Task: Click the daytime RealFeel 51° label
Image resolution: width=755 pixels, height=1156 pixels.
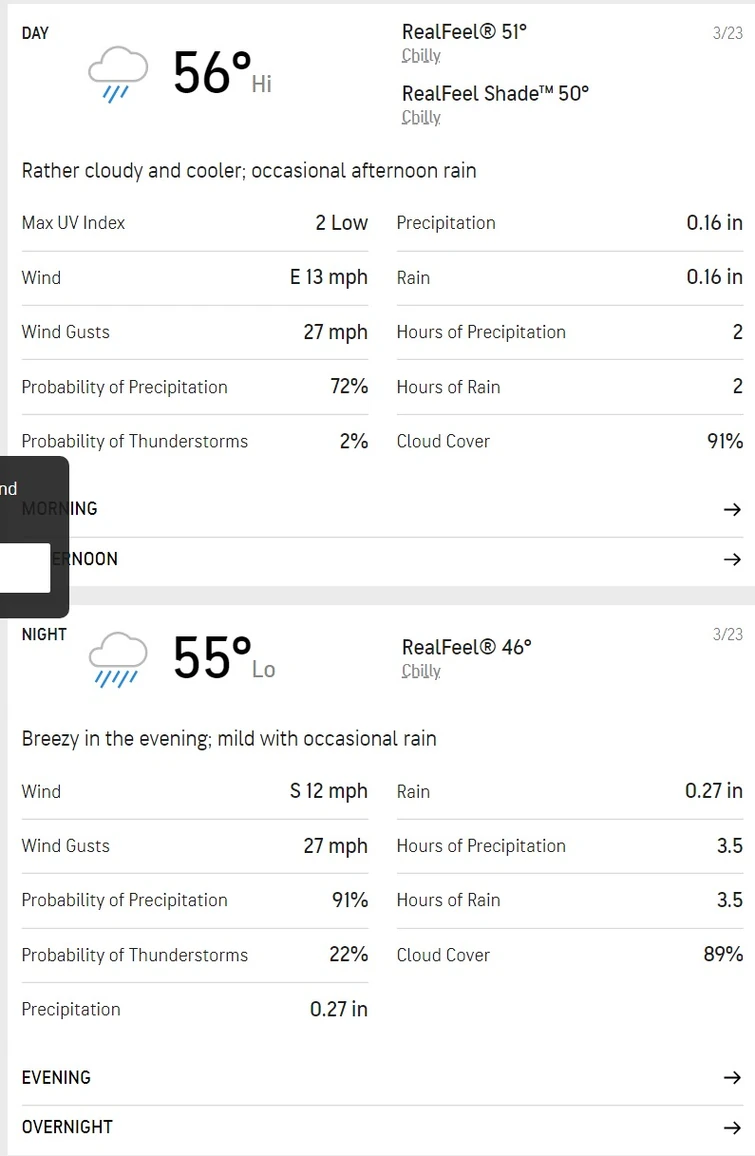Action: click(x=464, y=32)
